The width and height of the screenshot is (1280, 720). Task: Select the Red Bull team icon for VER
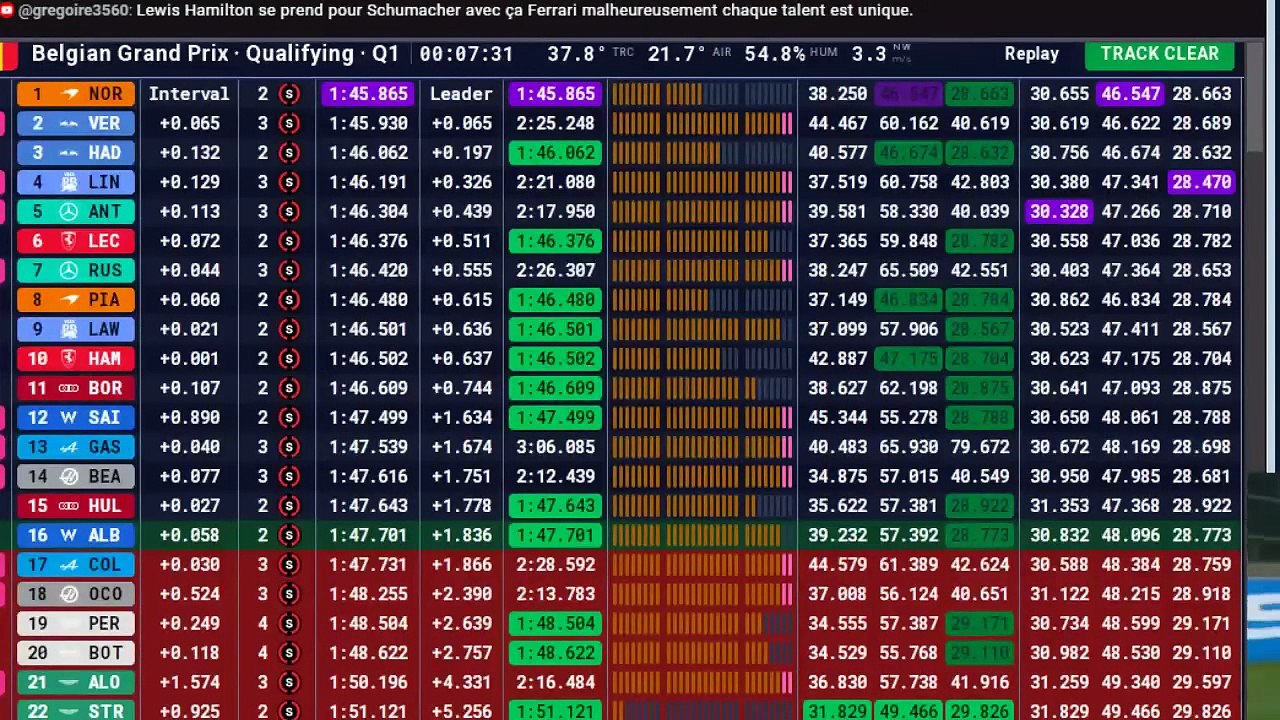point(70,123)
